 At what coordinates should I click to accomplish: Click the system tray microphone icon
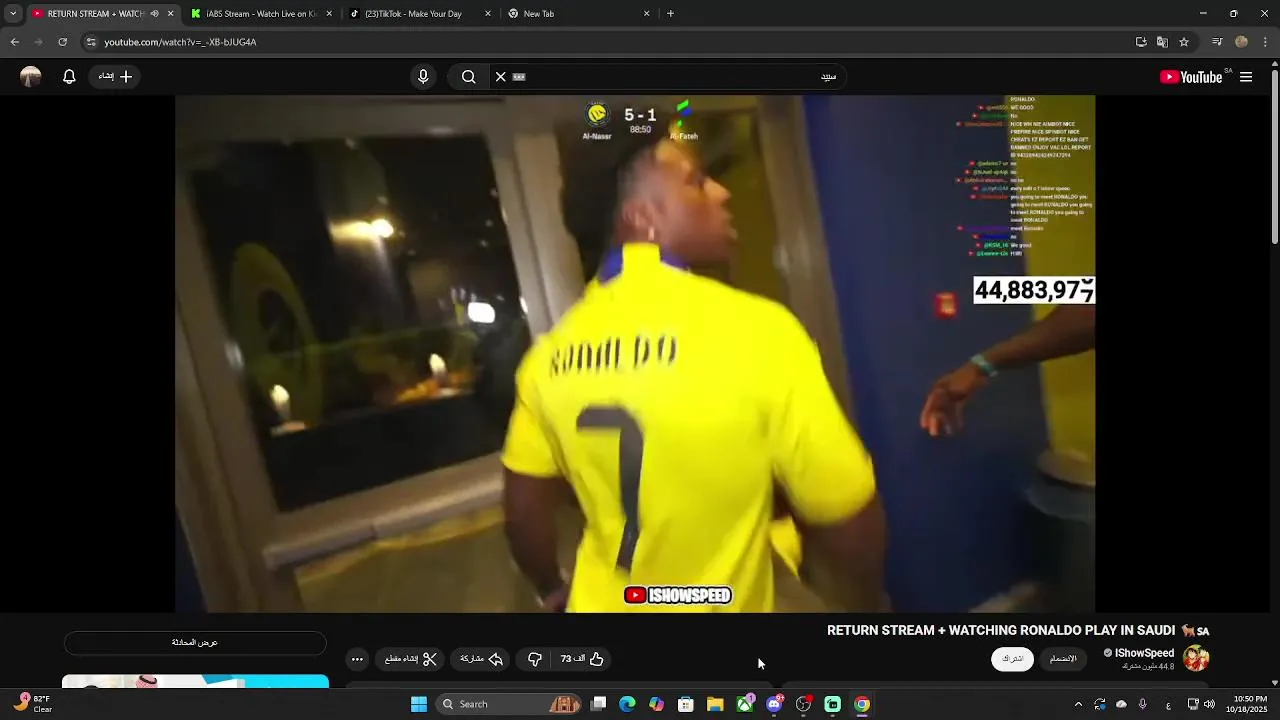pos(1143,704)
